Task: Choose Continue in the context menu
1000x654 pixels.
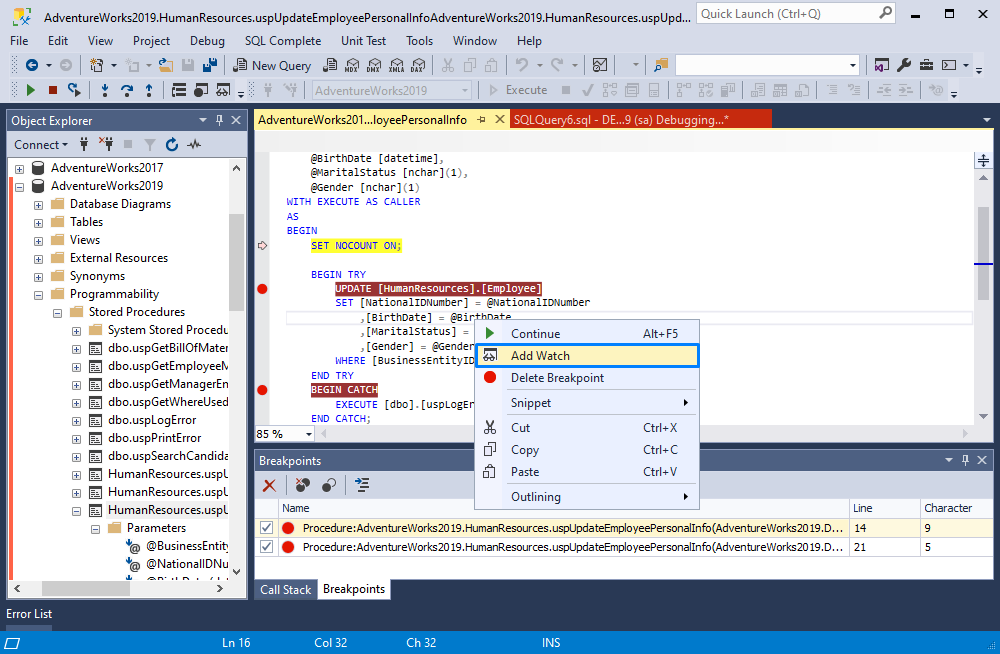Action: (x=587, y=334)
